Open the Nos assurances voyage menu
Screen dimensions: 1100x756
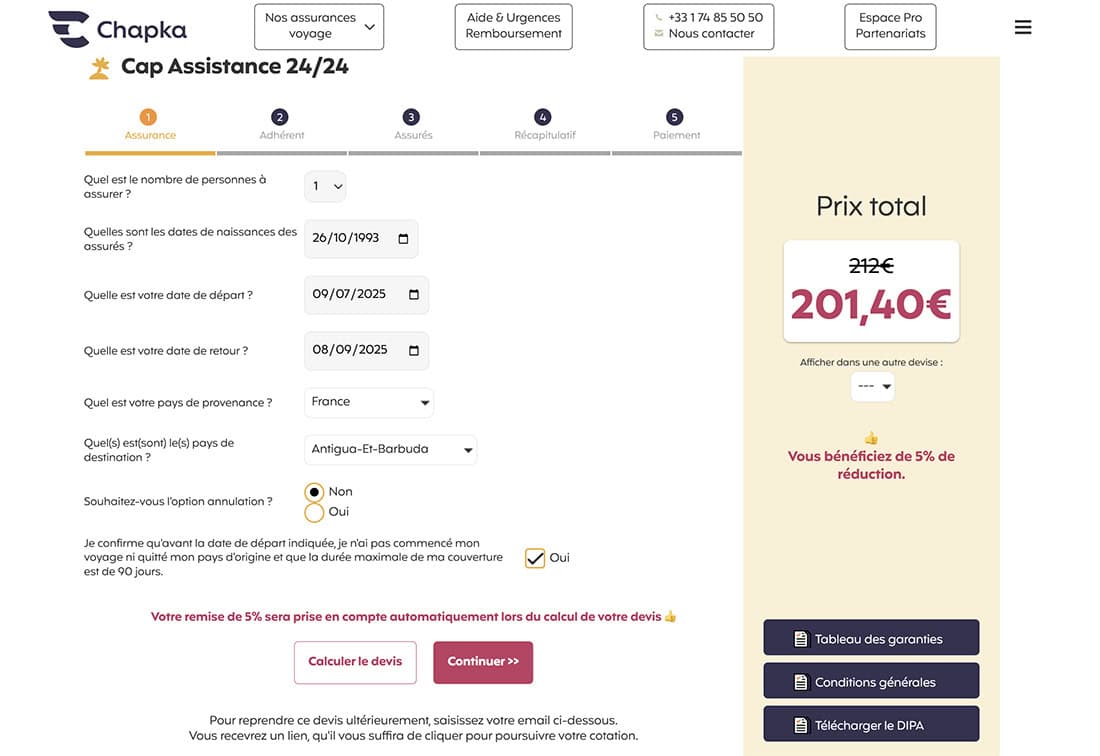pyautogui.click(x=318, y=26)
